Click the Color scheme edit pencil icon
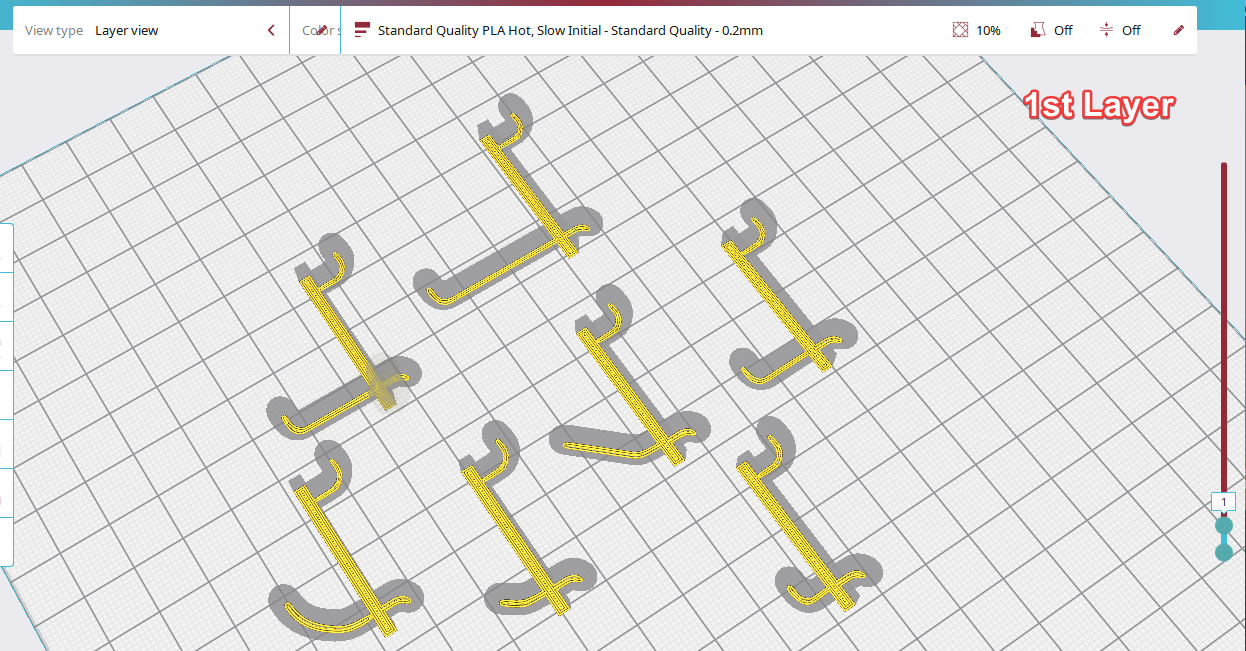Image resolution: width=1246 pixels, height=651 pixels. point(321,30)
